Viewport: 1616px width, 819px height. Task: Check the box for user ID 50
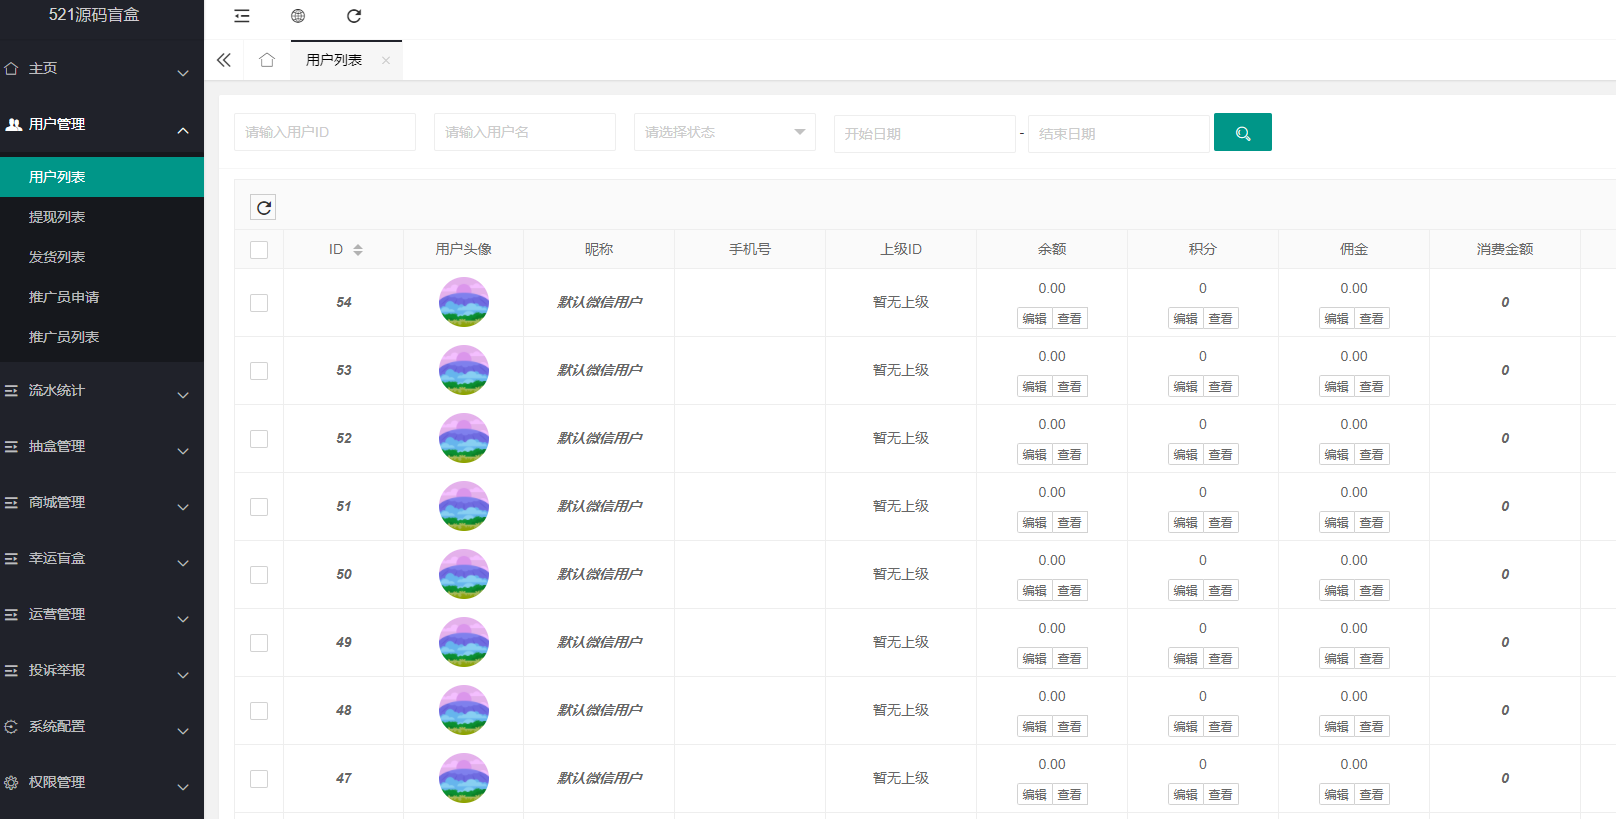259,575
